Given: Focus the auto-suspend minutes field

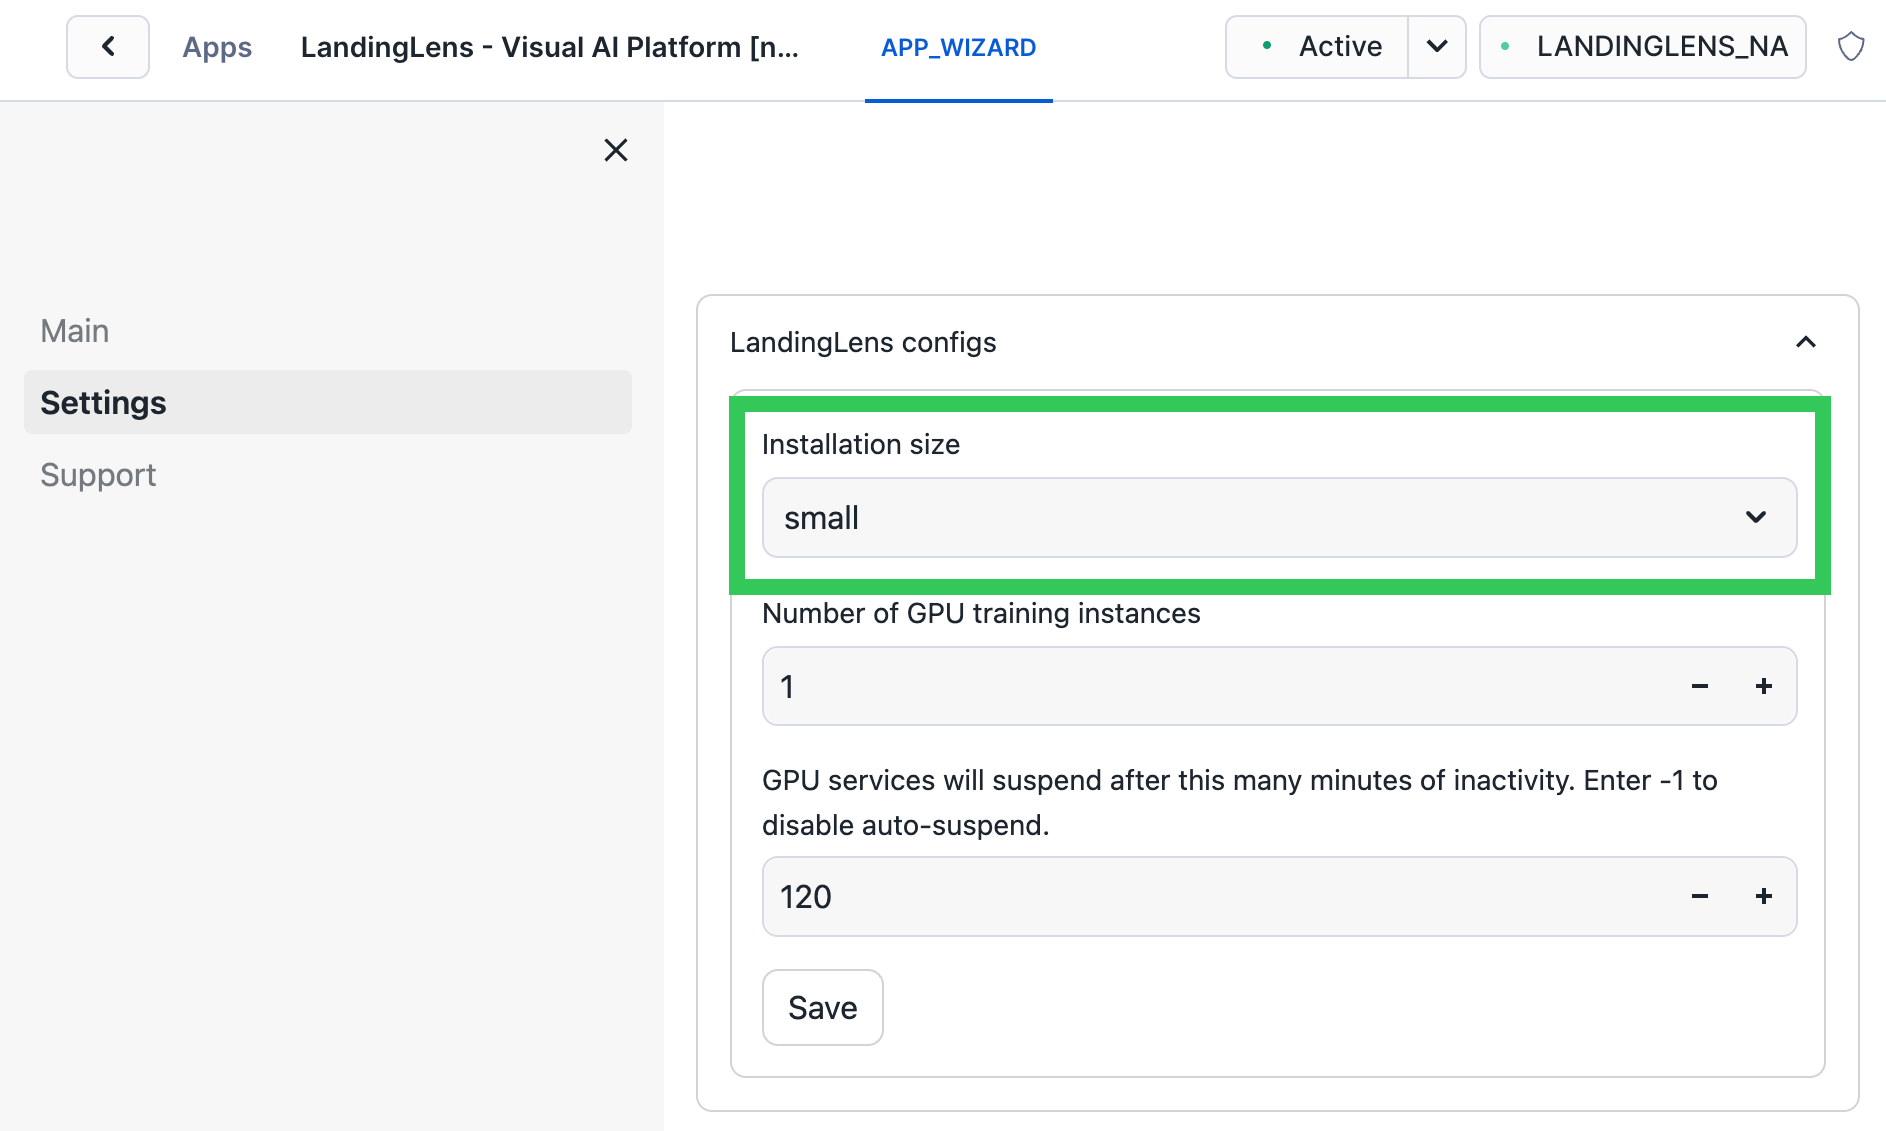Looking at the screenshot, I should [1220, 896].
